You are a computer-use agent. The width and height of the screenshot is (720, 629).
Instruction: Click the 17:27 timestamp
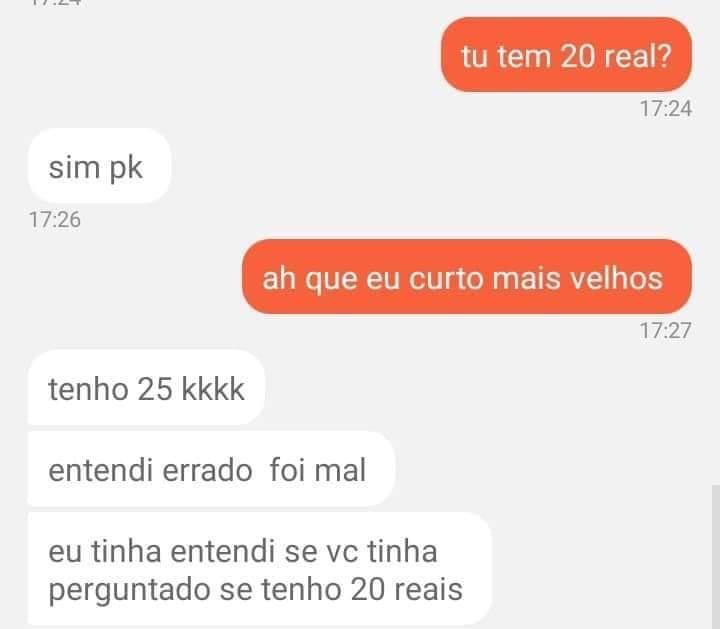(x=666, y=331)
